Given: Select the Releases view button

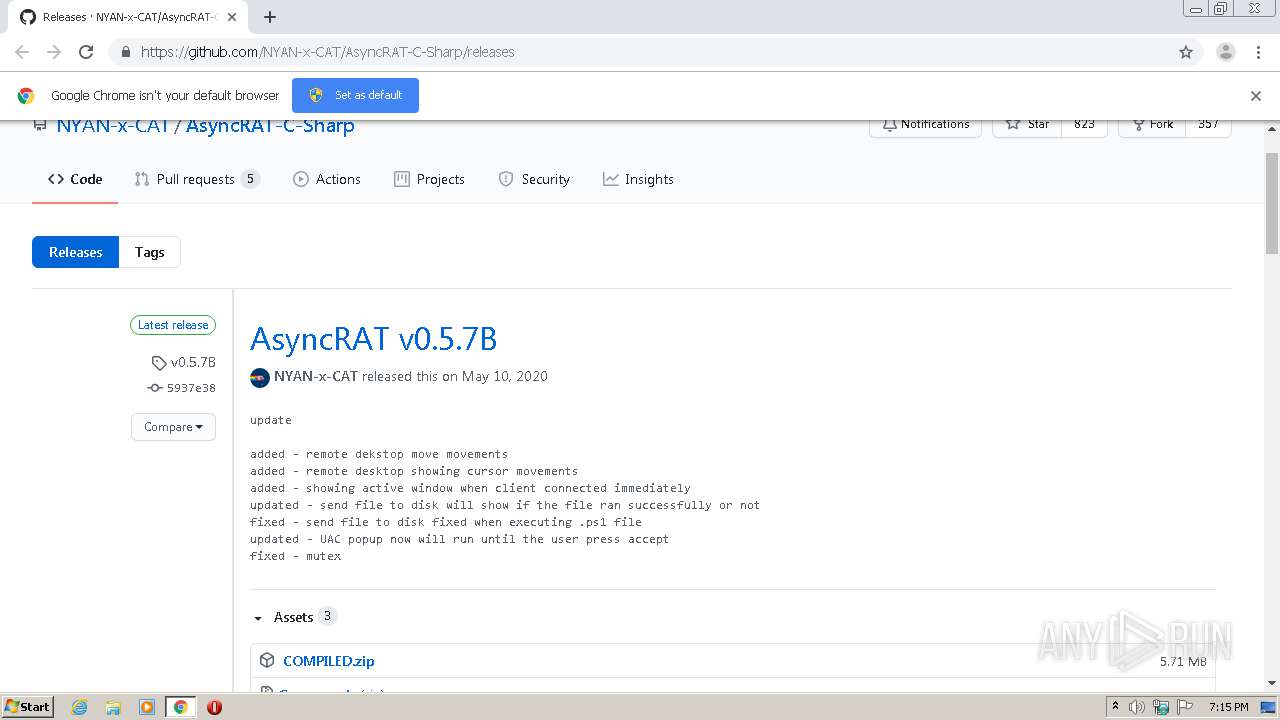Looking at the screenshot, I should pyautogui.click(x=75, y=252).
